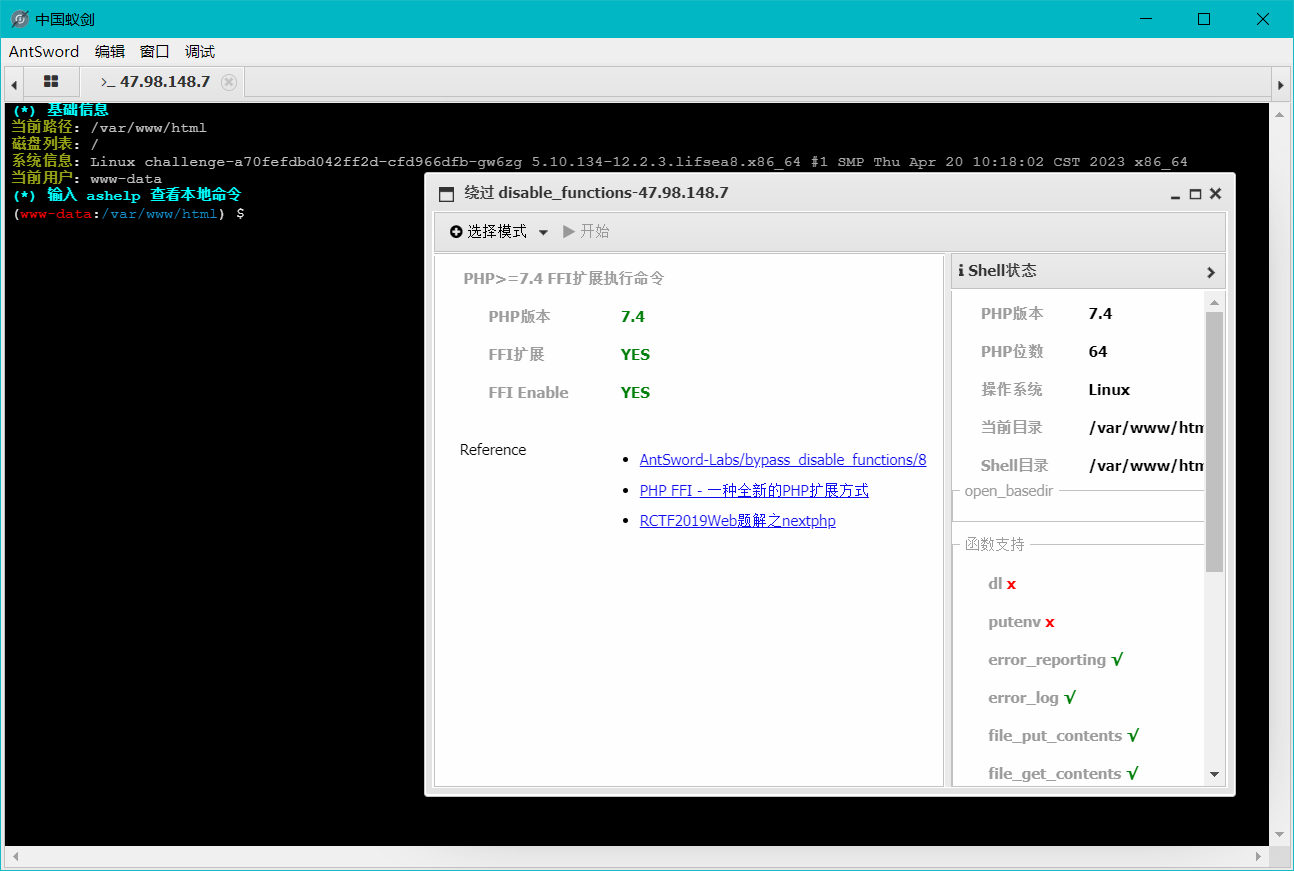Open the 编辑 menu
The image size is (1294, 871).
pyautogui.click(x=110, y=52)
